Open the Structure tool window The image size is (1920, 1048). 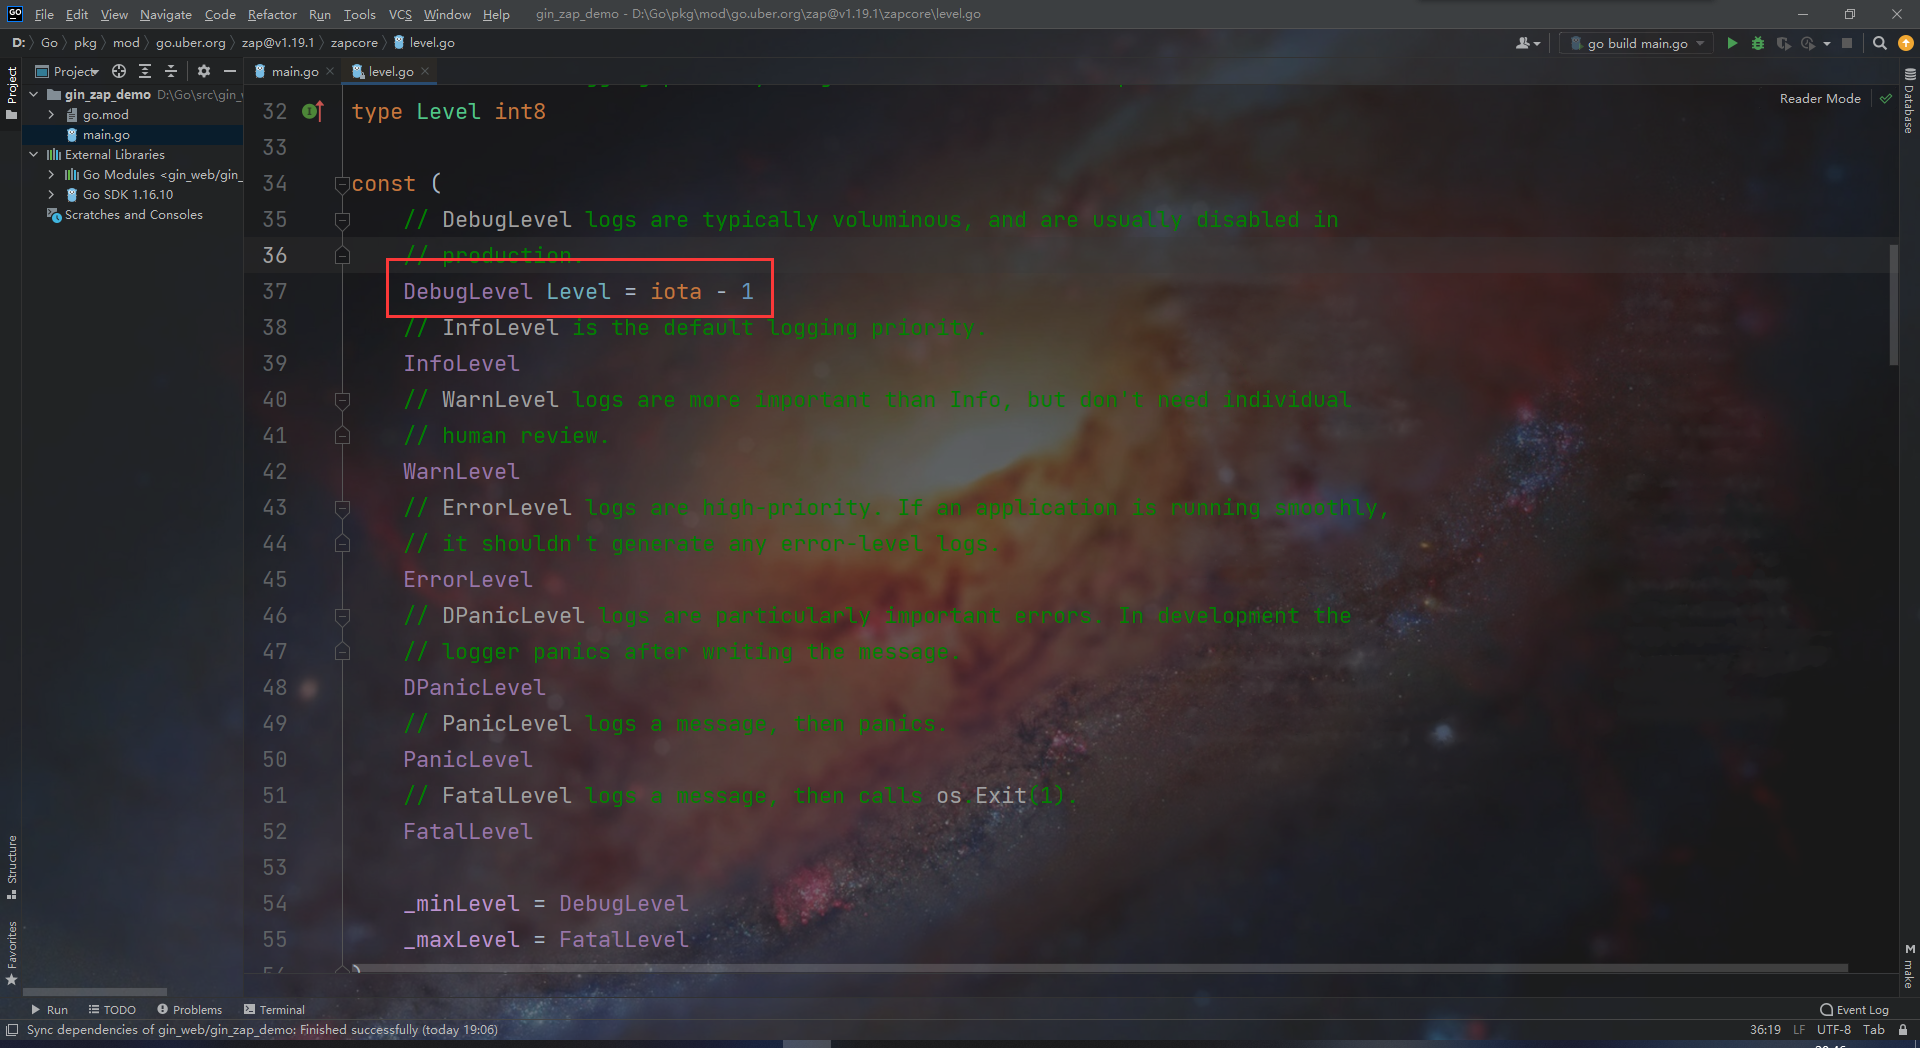pyautogui.click(x=12, y=866)
